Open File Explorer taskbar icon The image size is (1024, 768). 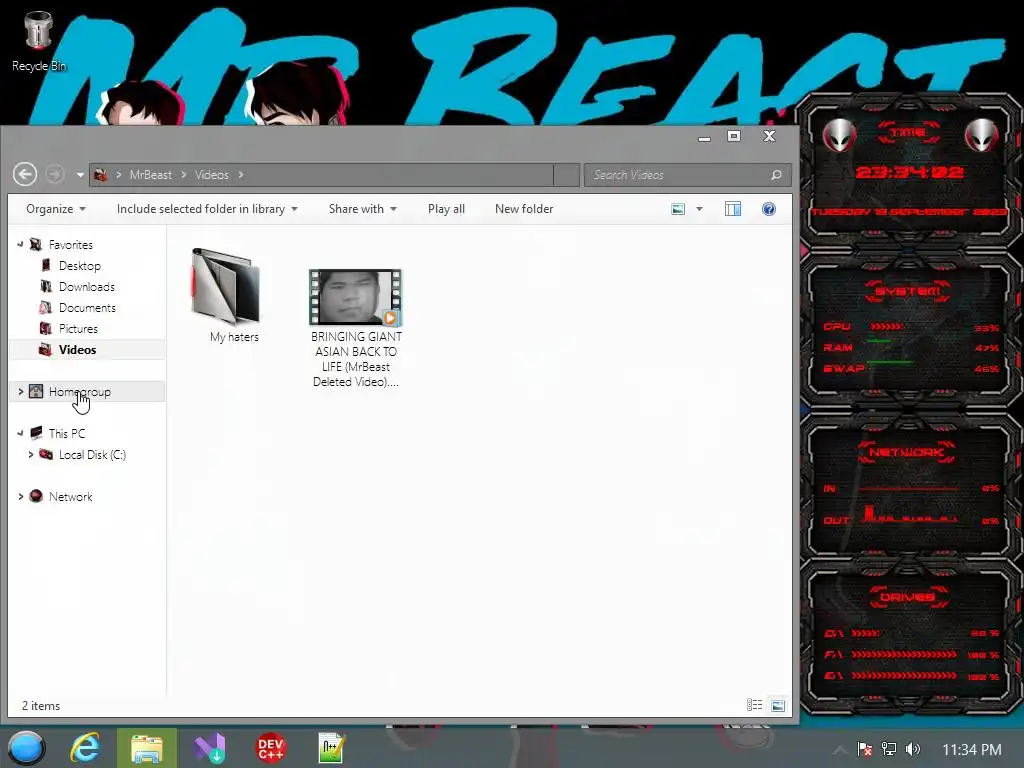click(x=147, y=748)
